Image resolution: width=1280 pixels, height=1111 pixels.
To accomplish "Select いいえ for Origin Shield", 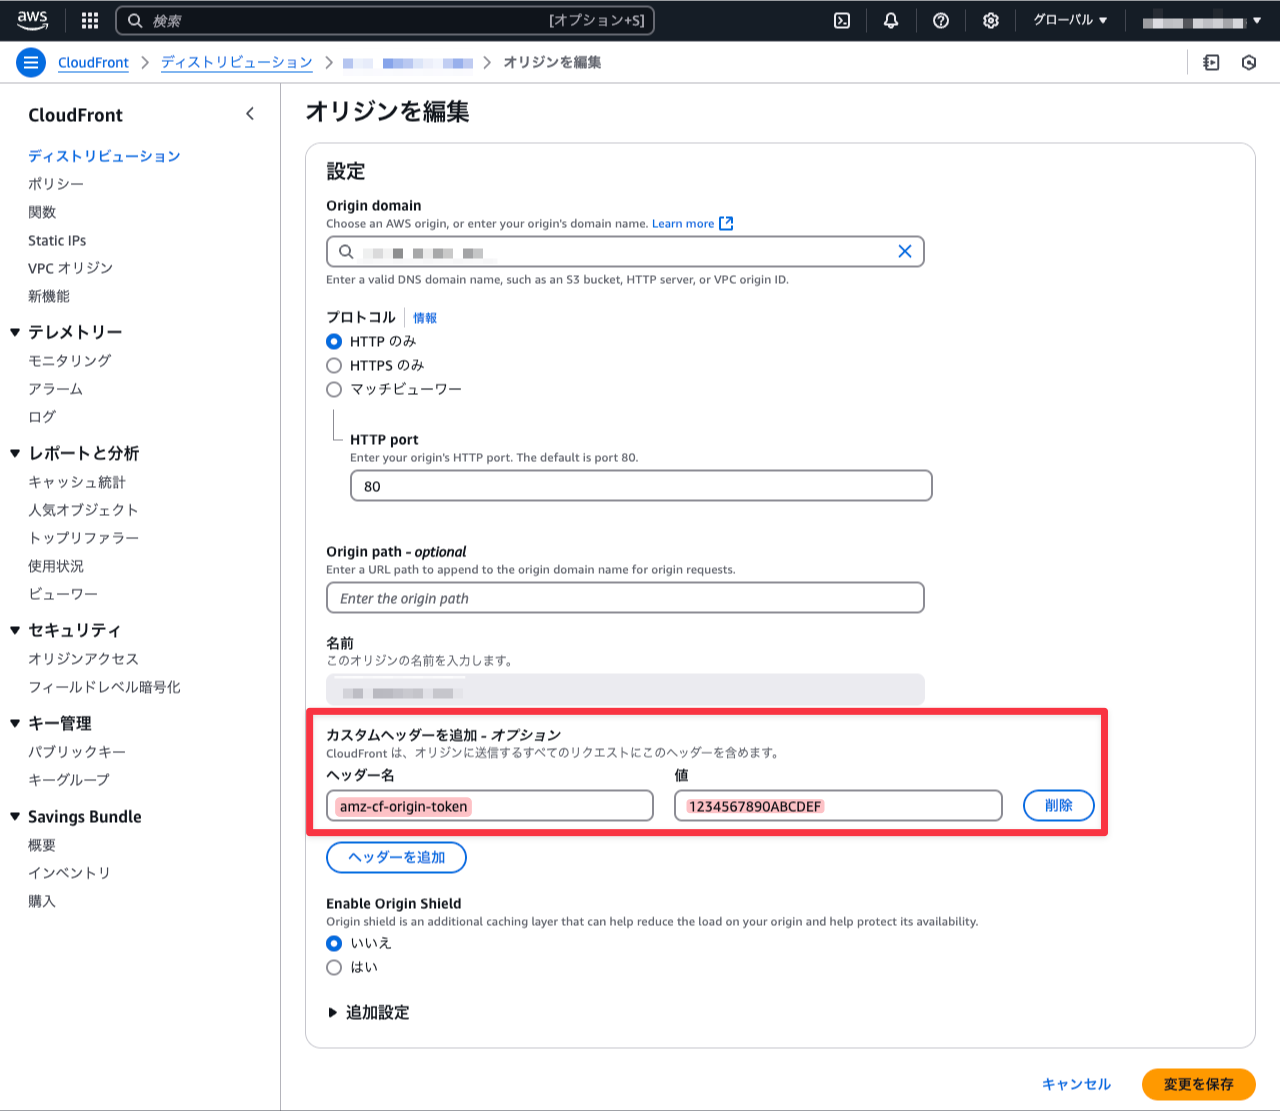I will click(x=334, y=943).
